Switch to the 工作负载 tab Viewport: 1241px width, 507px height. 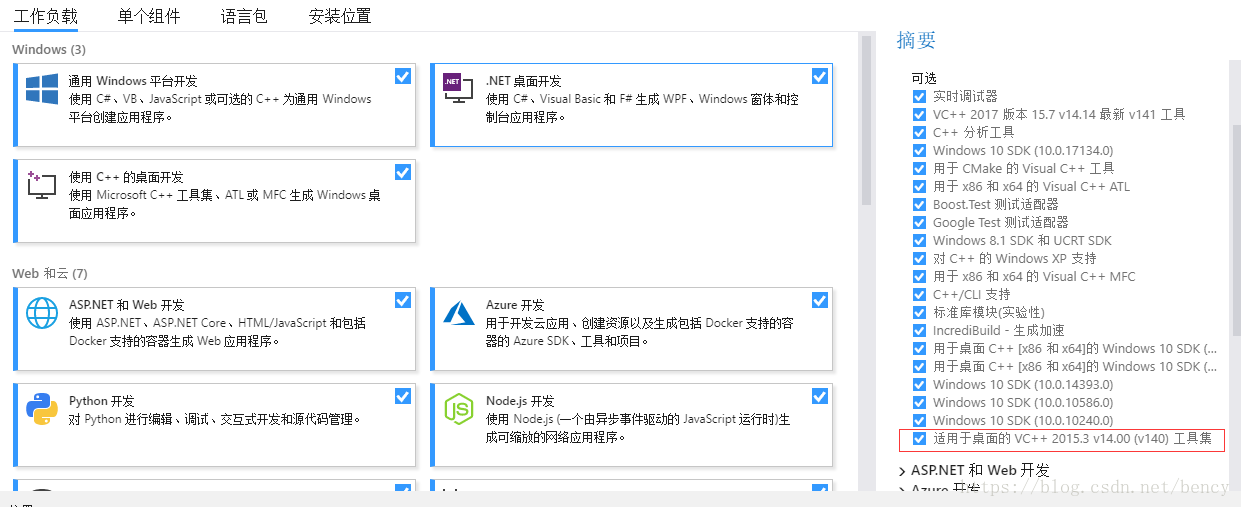(45, 16)
